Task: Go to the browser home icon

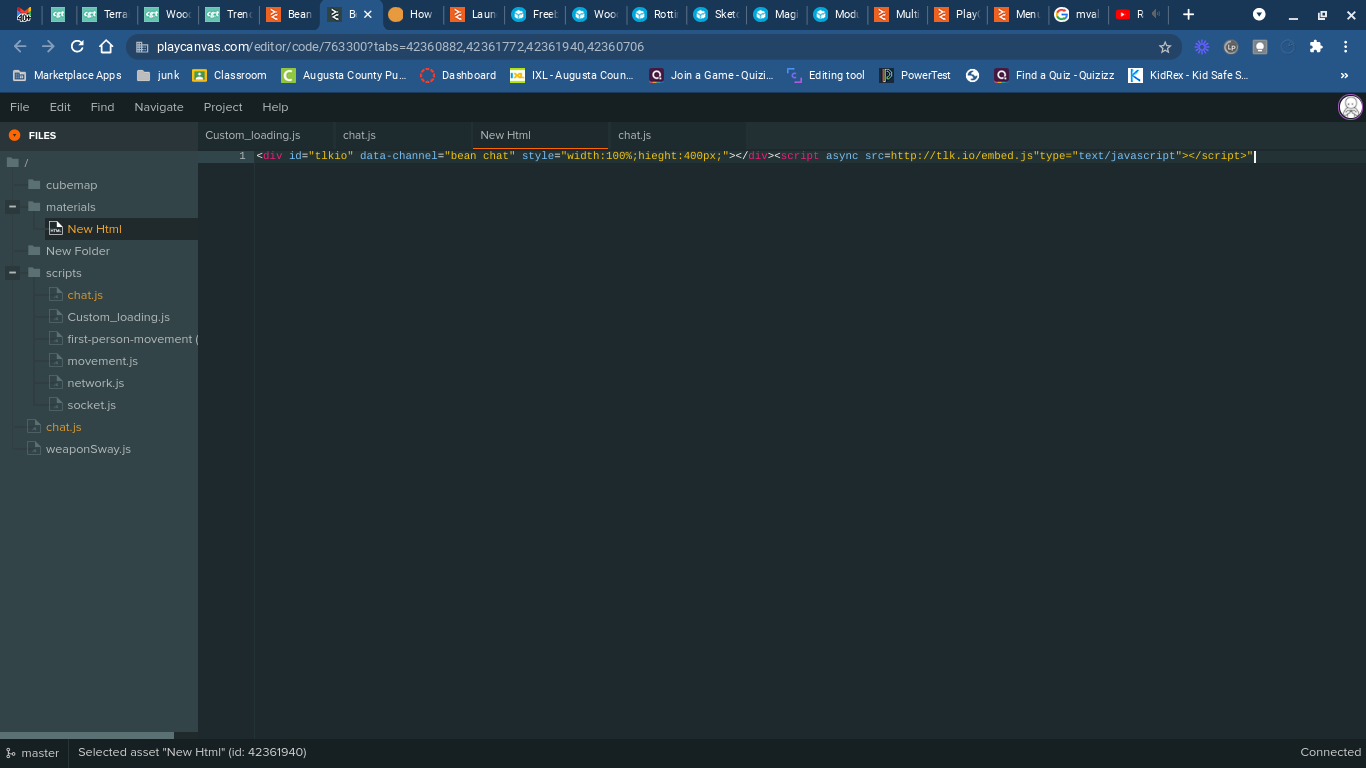Action: [x=106, y=47]
